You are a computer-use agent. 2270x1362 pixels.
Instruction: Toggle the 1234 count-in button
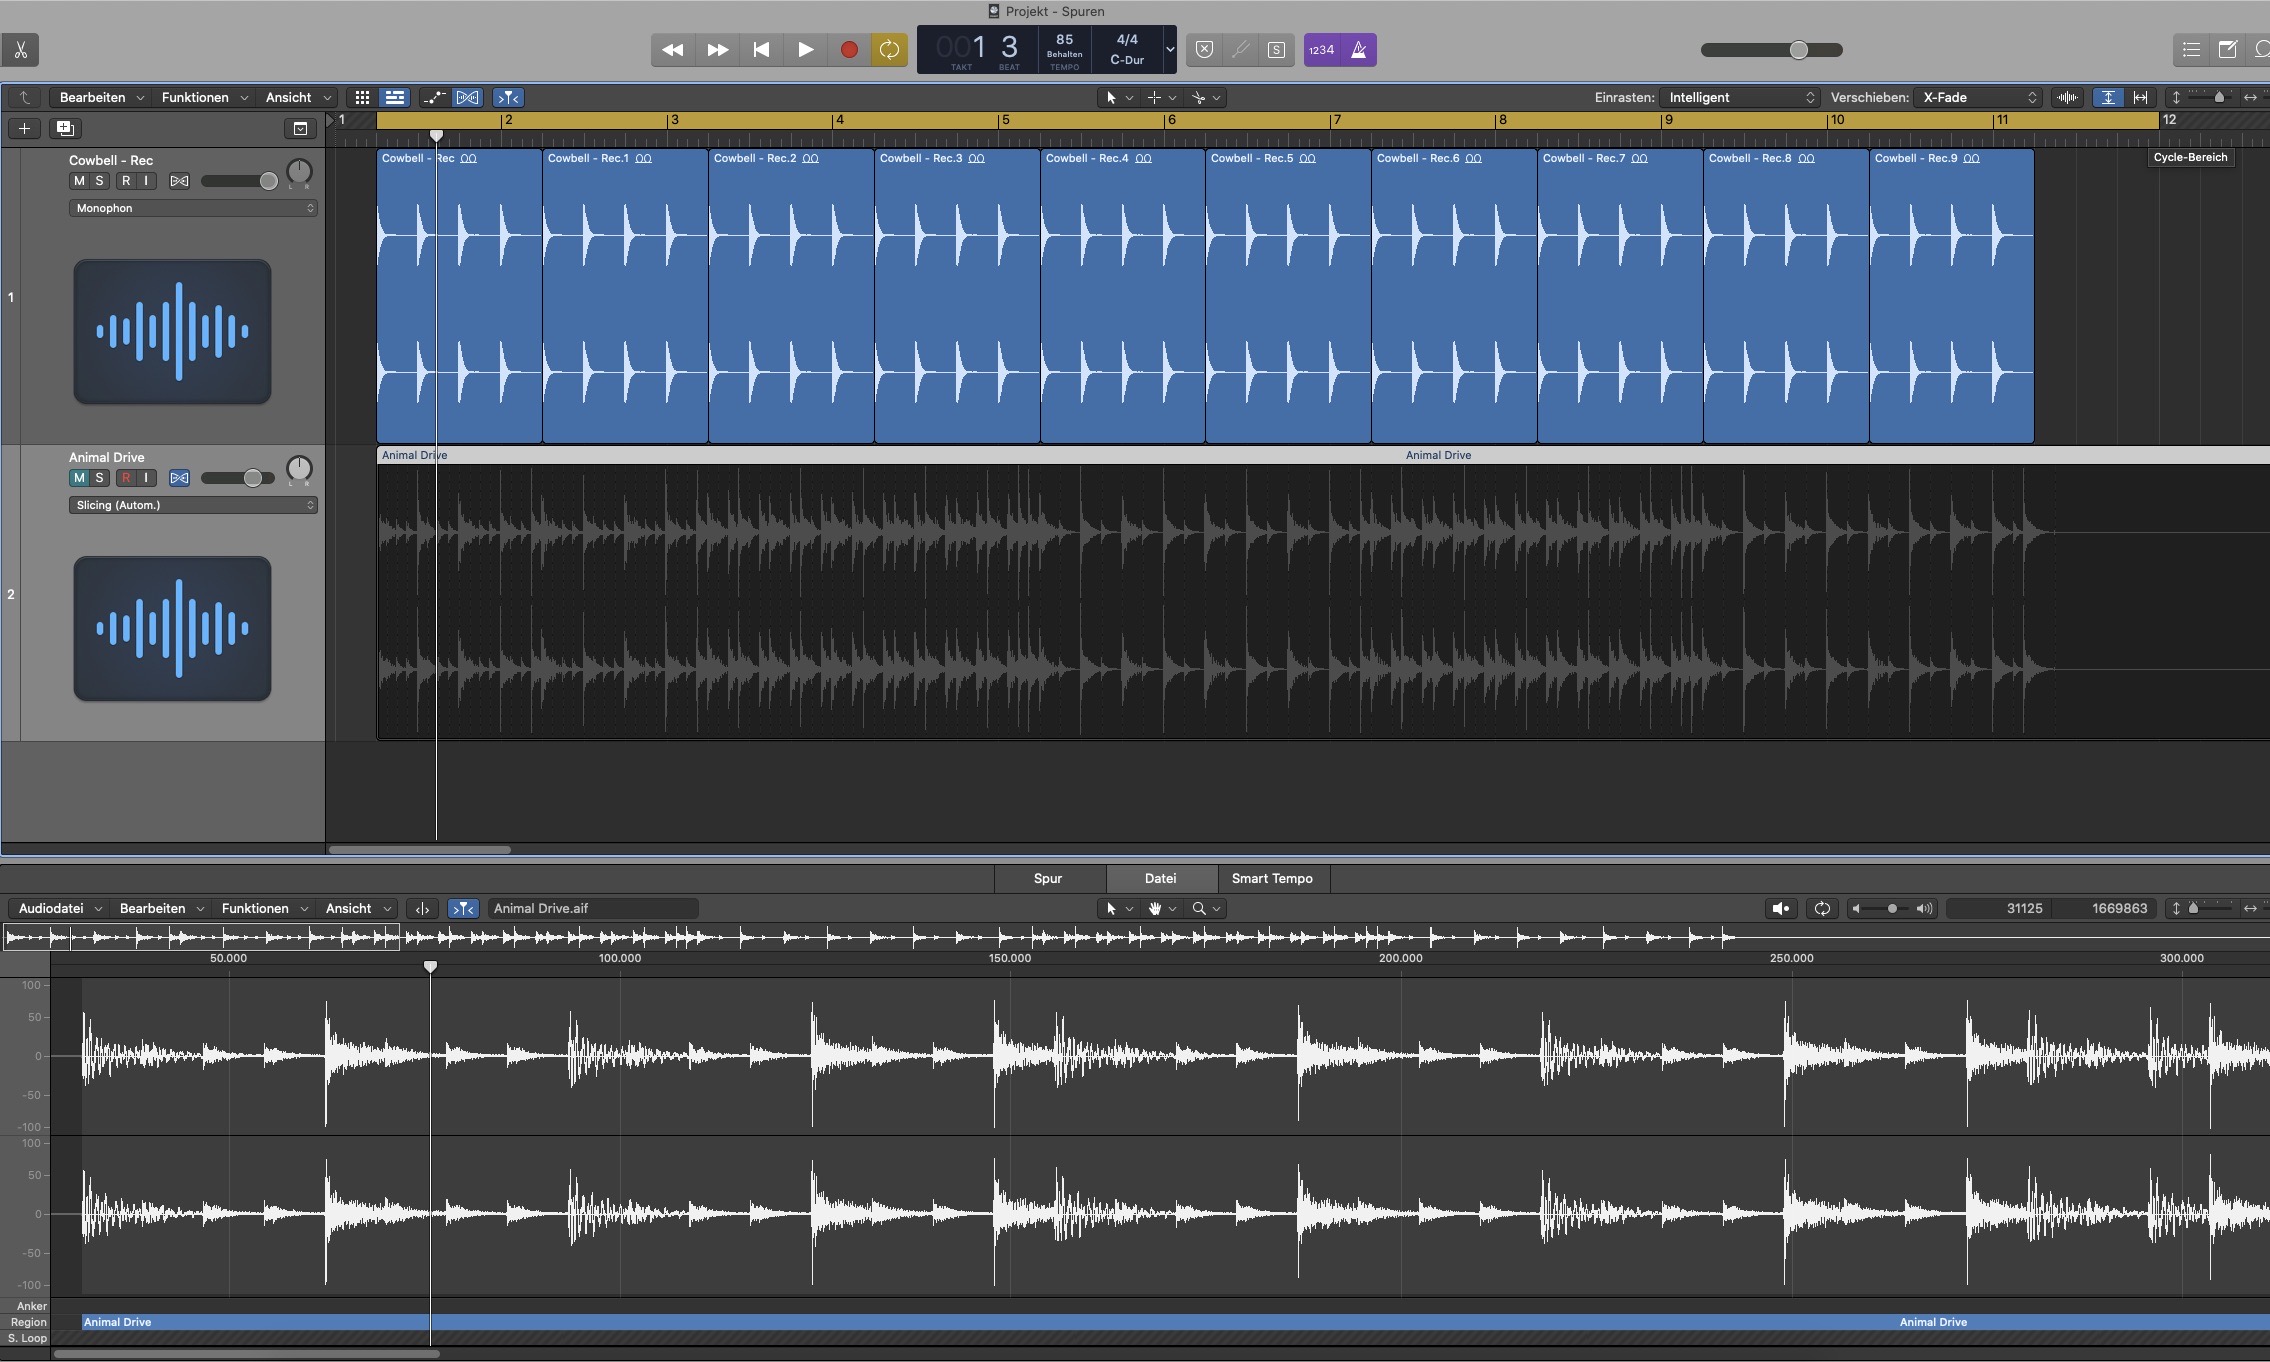[x=1322, y=50]
